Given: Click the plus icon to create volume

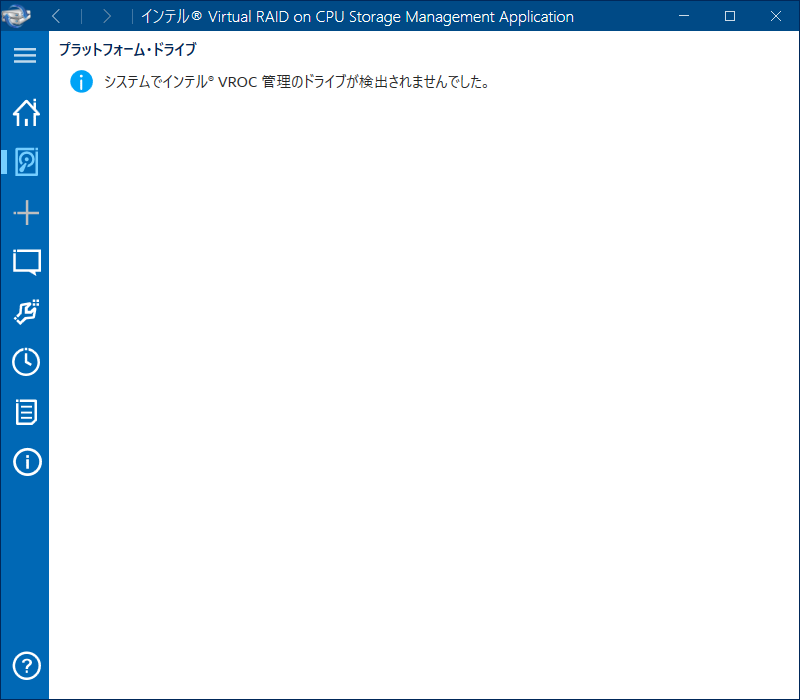Looking at the screenshot, I should click(x=26, y=212).
